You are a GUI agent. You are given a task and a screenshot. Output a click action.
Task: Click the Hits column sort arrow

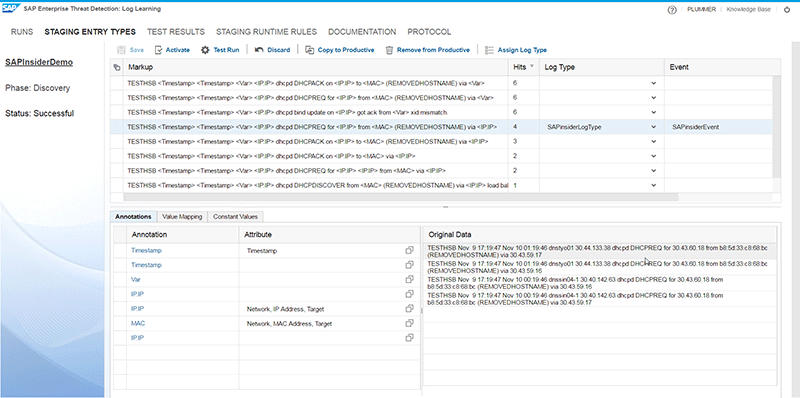532,66
